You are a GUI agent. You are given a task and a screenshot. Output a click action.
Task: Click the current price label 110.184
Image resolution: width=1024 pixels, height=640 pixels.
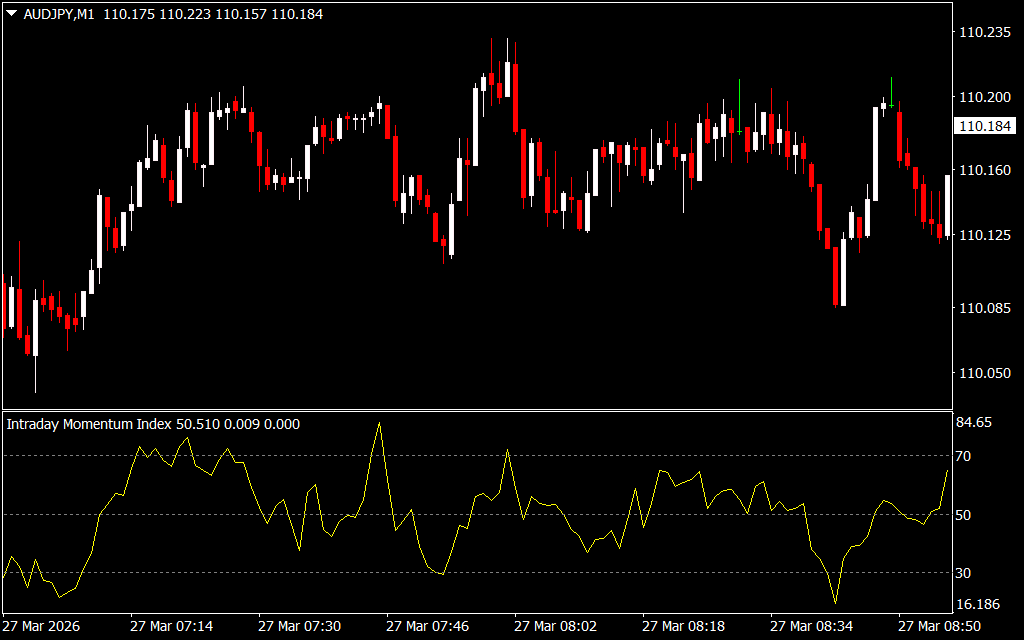coord(983,127)
